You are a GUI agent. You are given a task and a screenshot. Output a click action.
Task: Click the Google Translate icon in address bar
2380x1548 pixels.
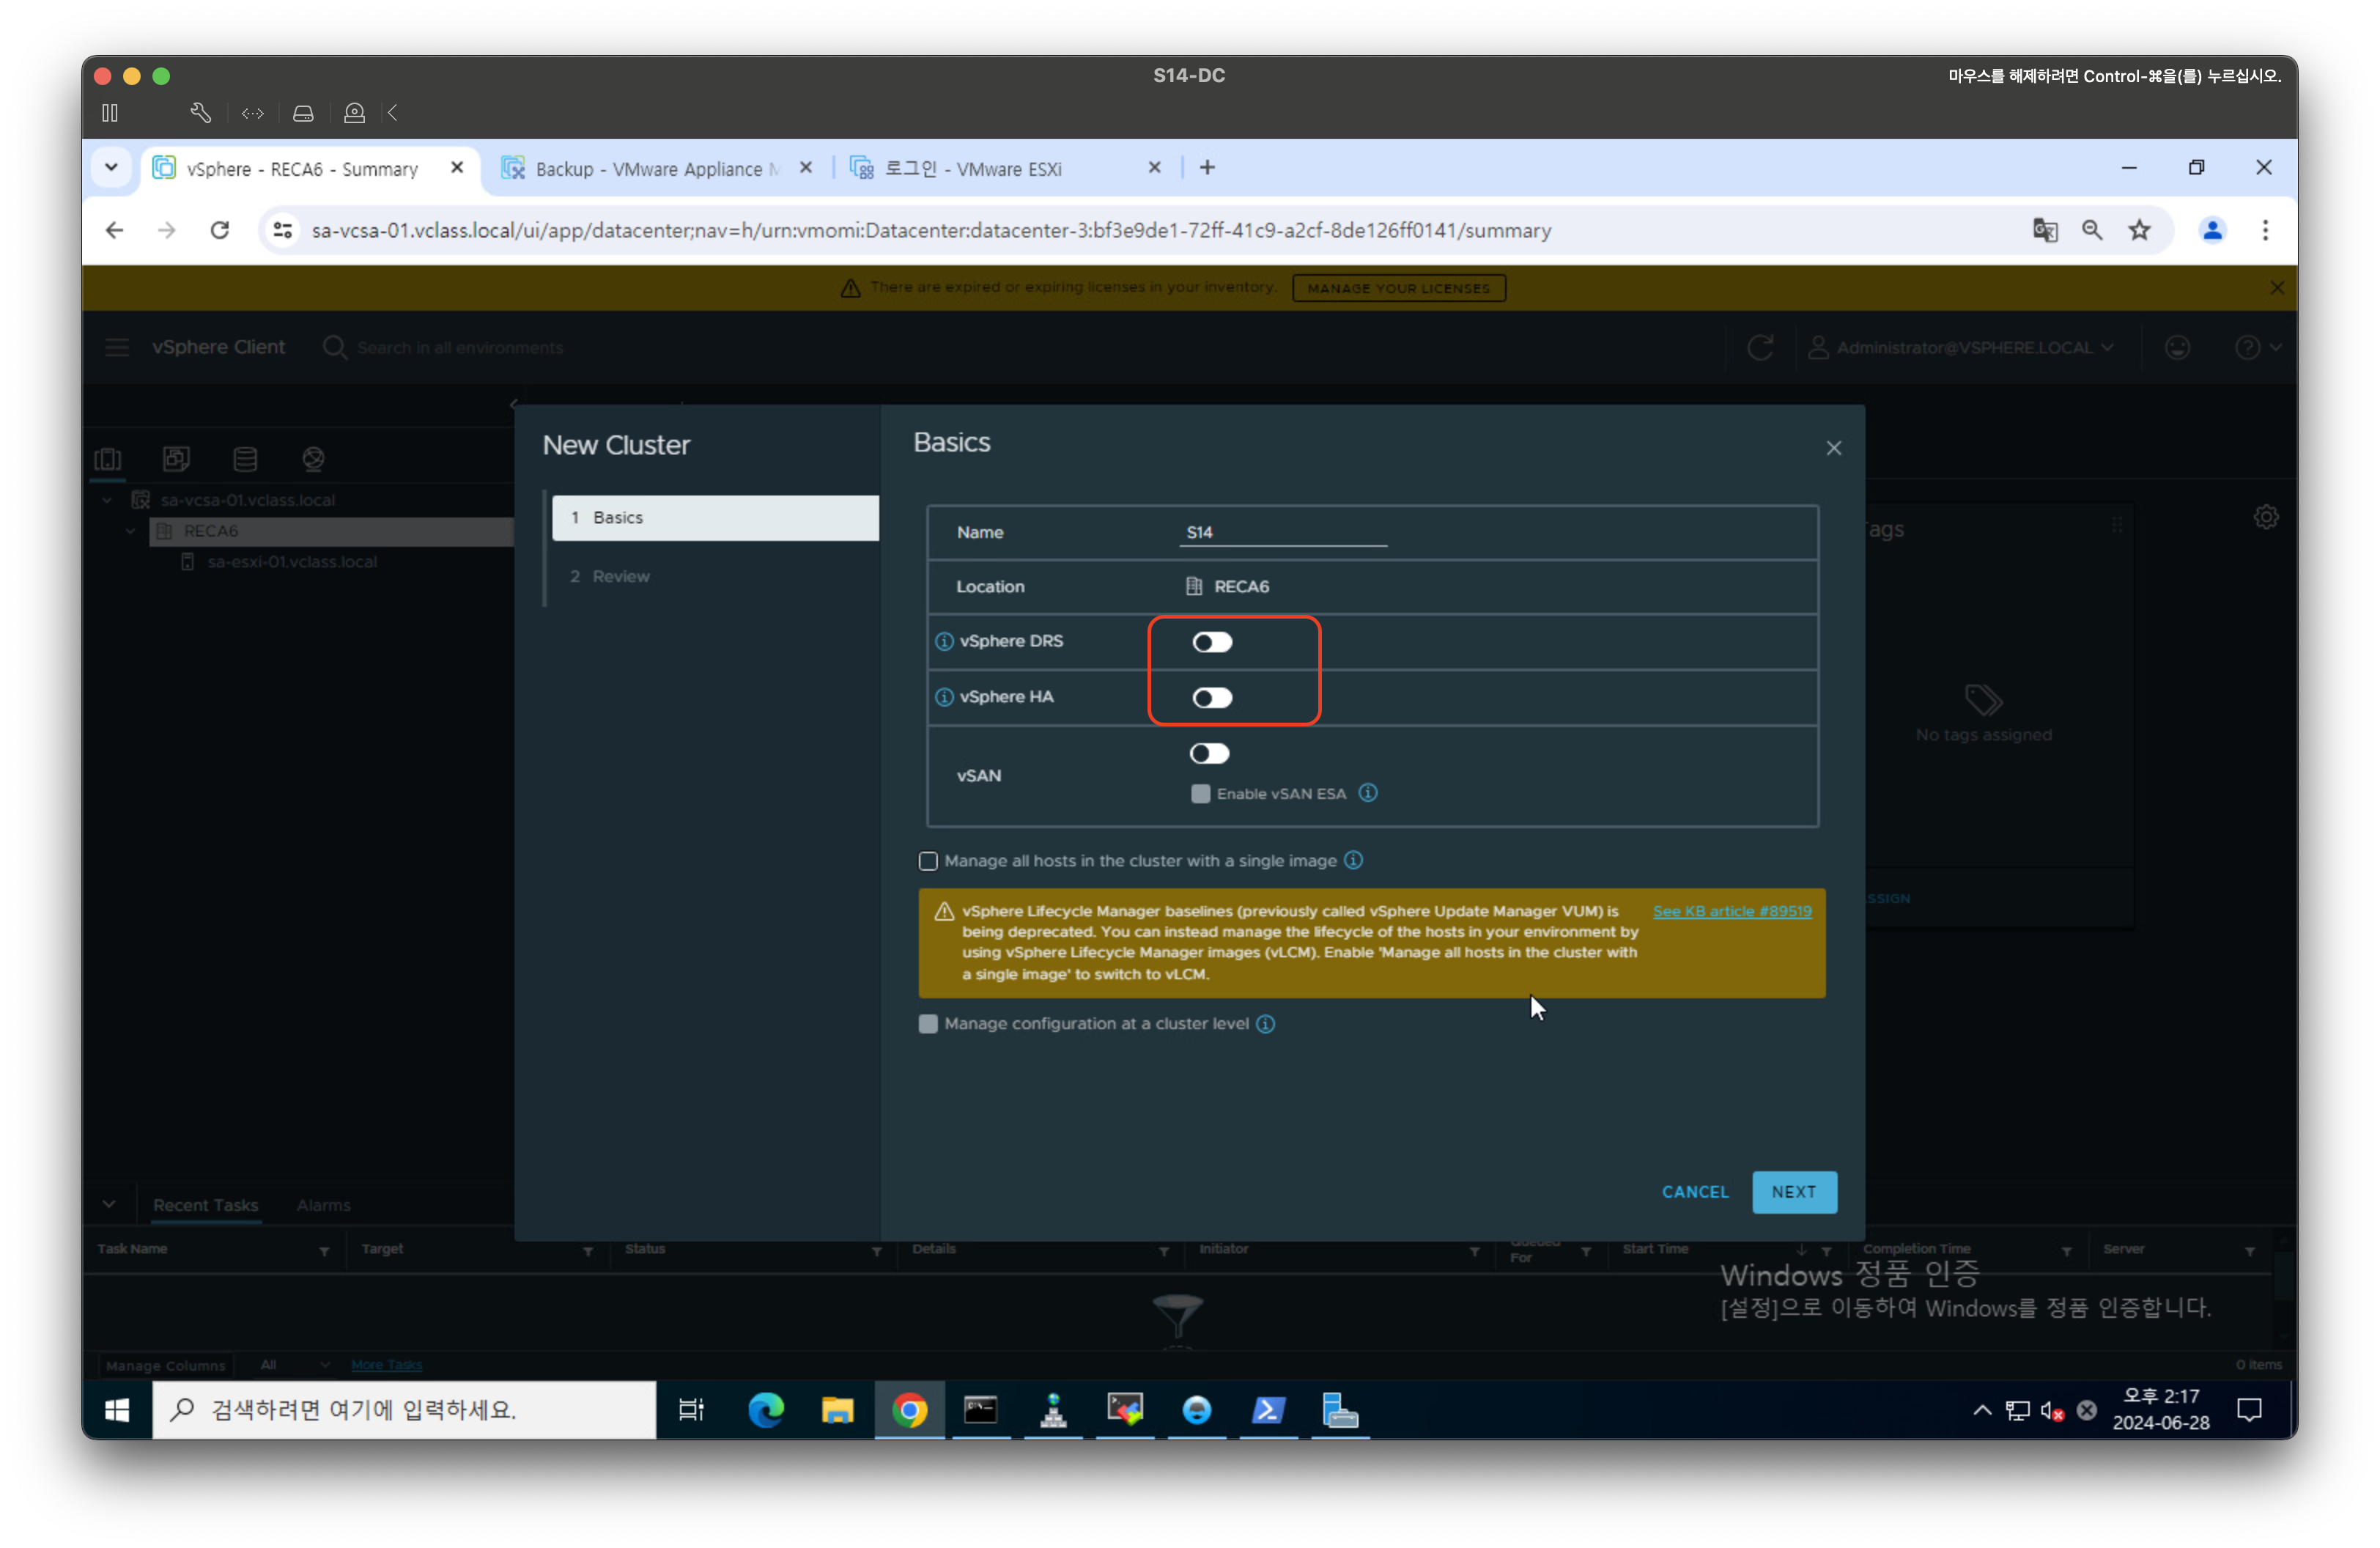tap(2044, 230)
